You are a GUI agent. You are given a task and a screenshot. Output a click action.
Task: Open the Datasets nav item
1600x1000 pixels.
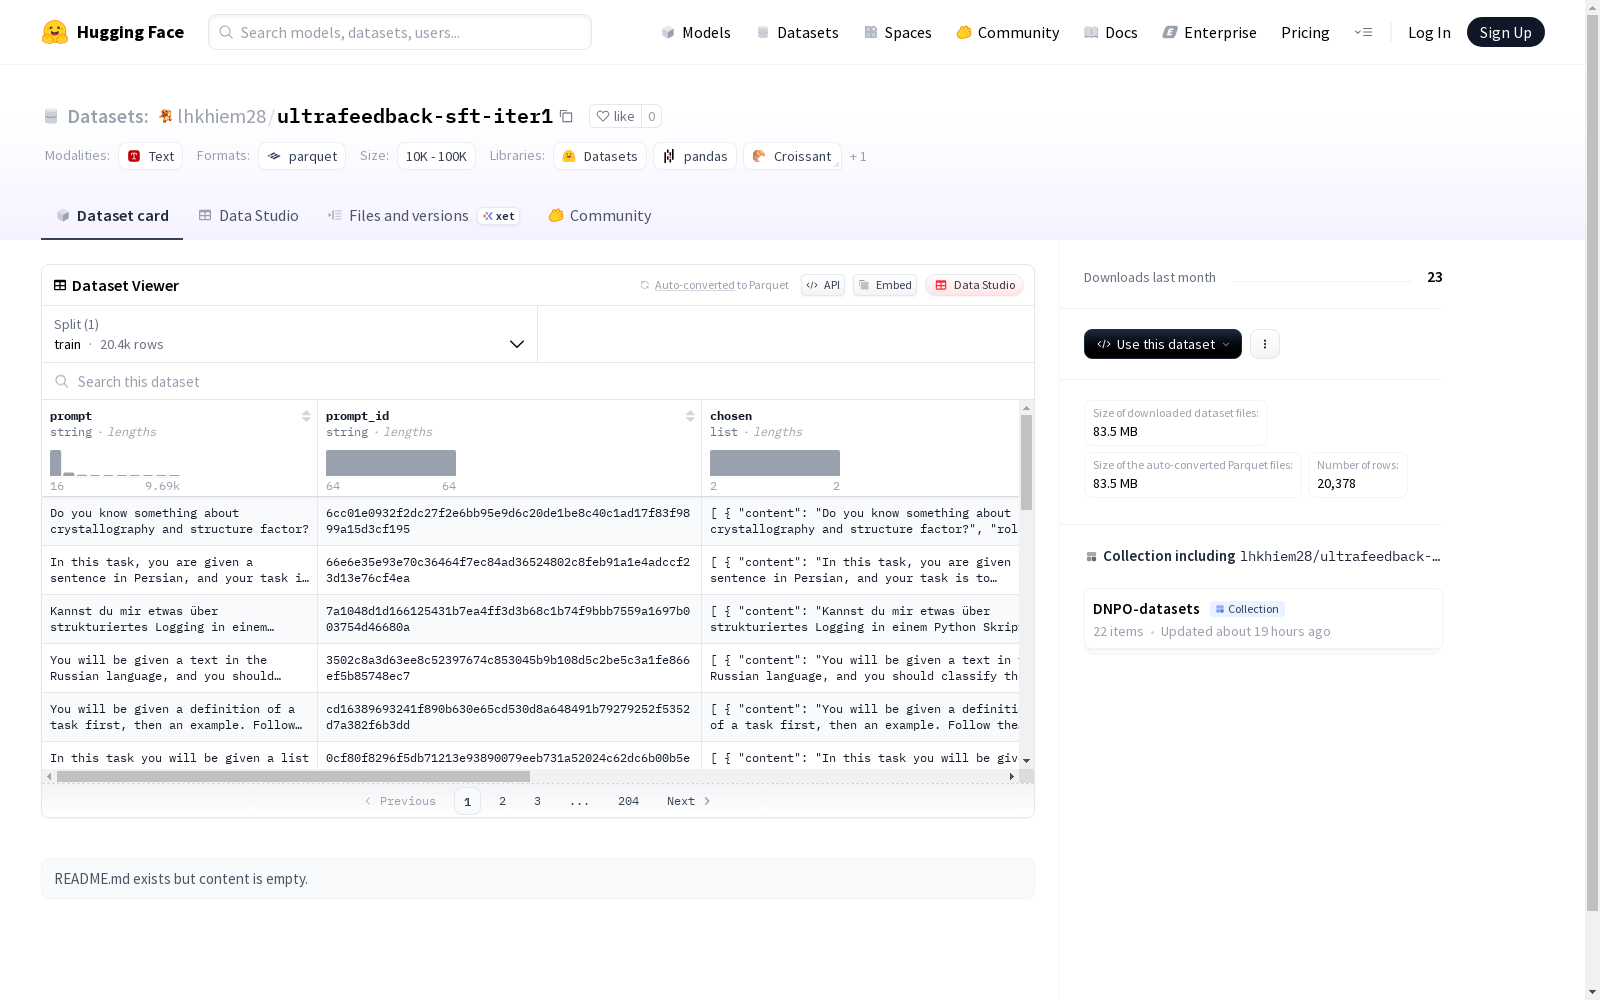pos(797,32)
